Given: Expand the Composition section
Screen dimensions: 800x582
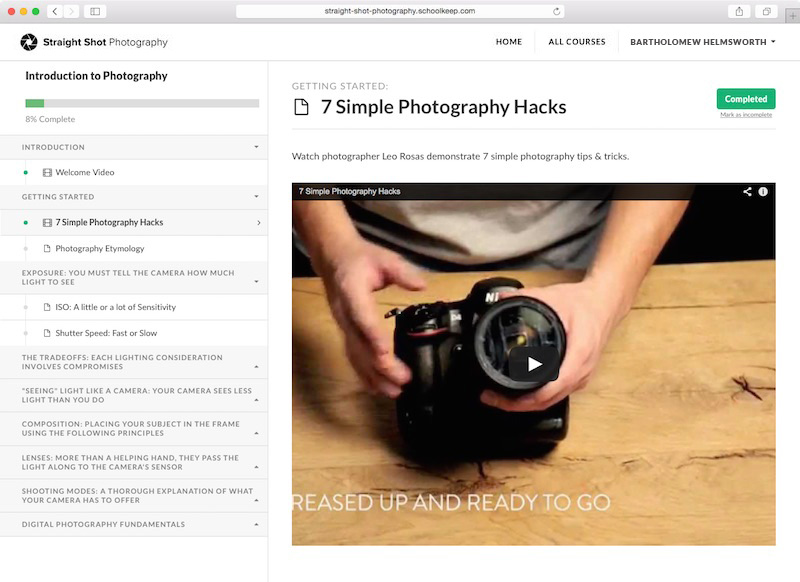Looking at the screenshot, I should [x=256, y=433].
